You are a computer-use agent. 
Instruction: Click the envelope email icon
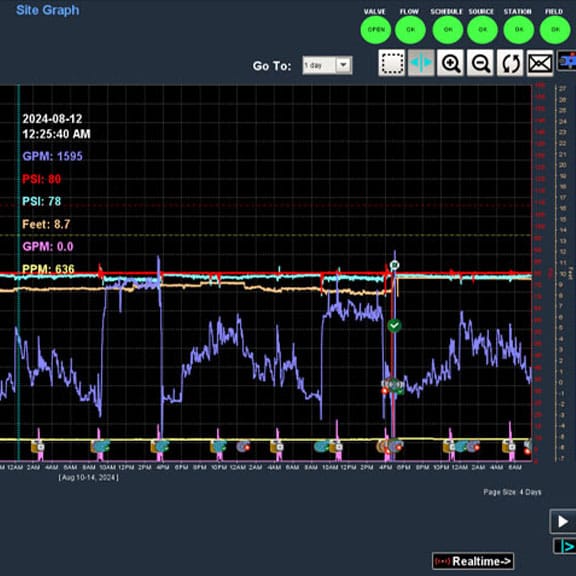pos(540,63)
